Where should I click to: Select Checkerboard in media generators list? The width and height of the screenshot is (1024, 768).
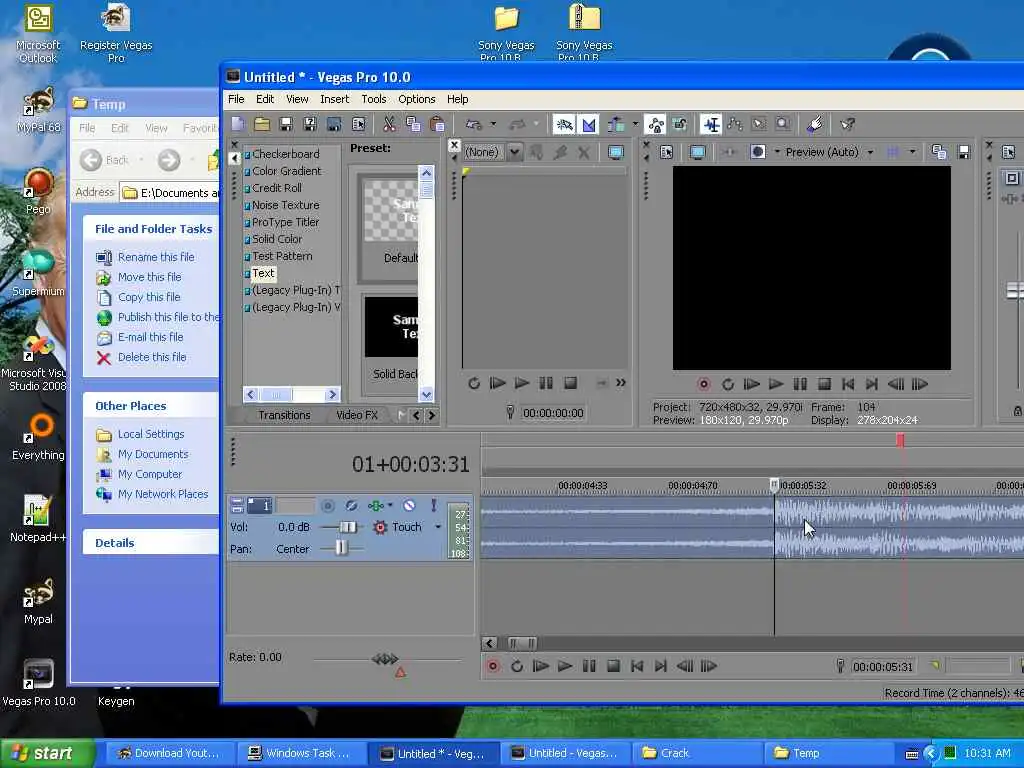285,154
